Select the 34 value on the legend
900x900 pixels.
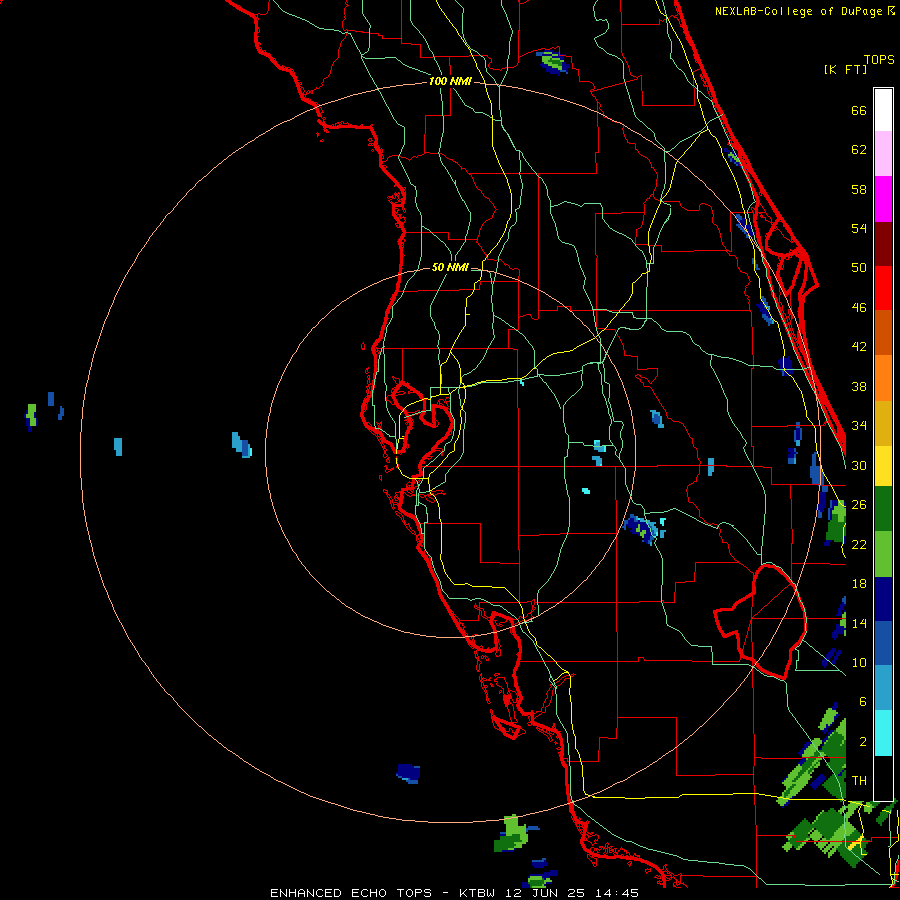click(x=859, y=425)
